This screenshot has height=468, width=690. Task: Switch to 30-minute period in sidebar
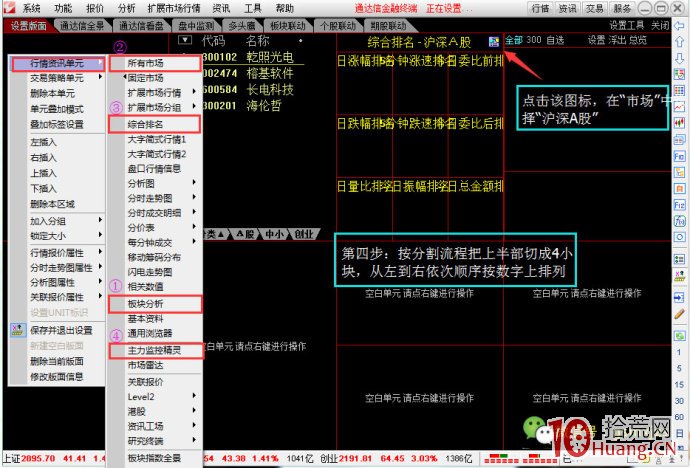tap(679, 401)
